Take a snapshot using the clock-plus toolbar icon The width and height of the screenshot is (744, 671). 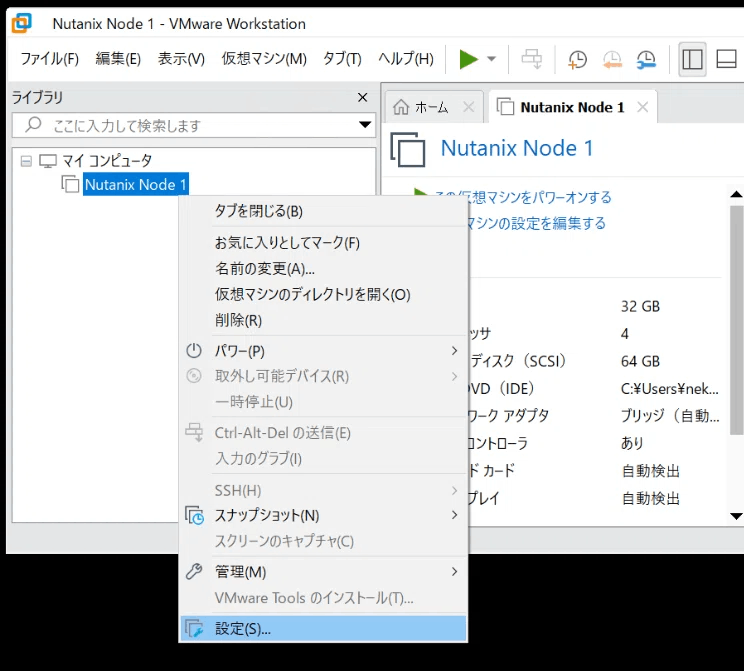click(x=577, y=59)
